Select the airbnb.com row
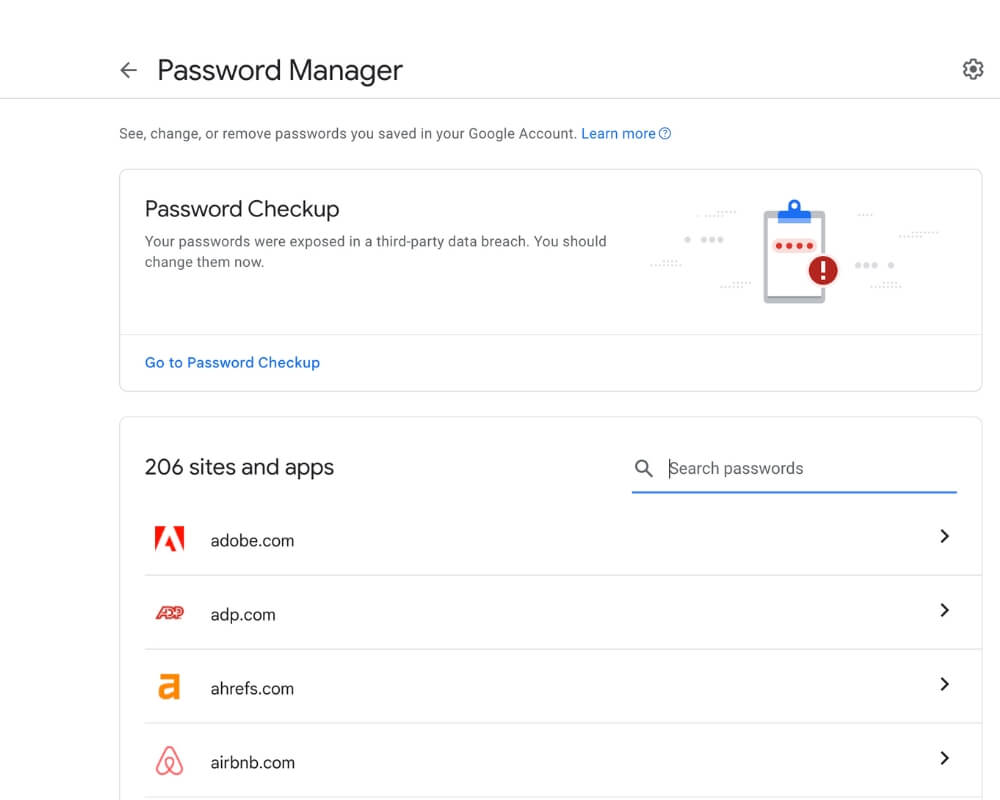The height and width of the screenshot is (800, 1000). [x=550, y=762]
